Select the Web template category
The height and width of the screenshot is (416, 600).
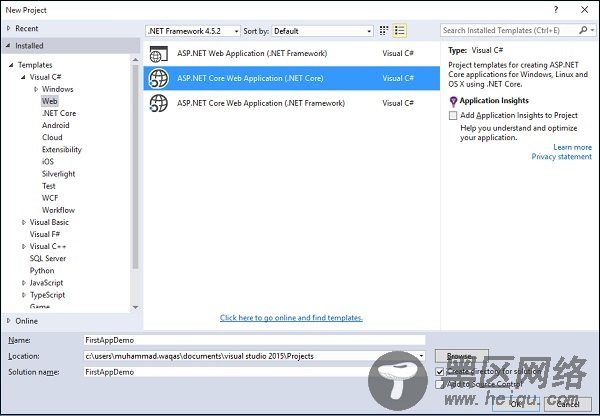[x=50, y=101]
